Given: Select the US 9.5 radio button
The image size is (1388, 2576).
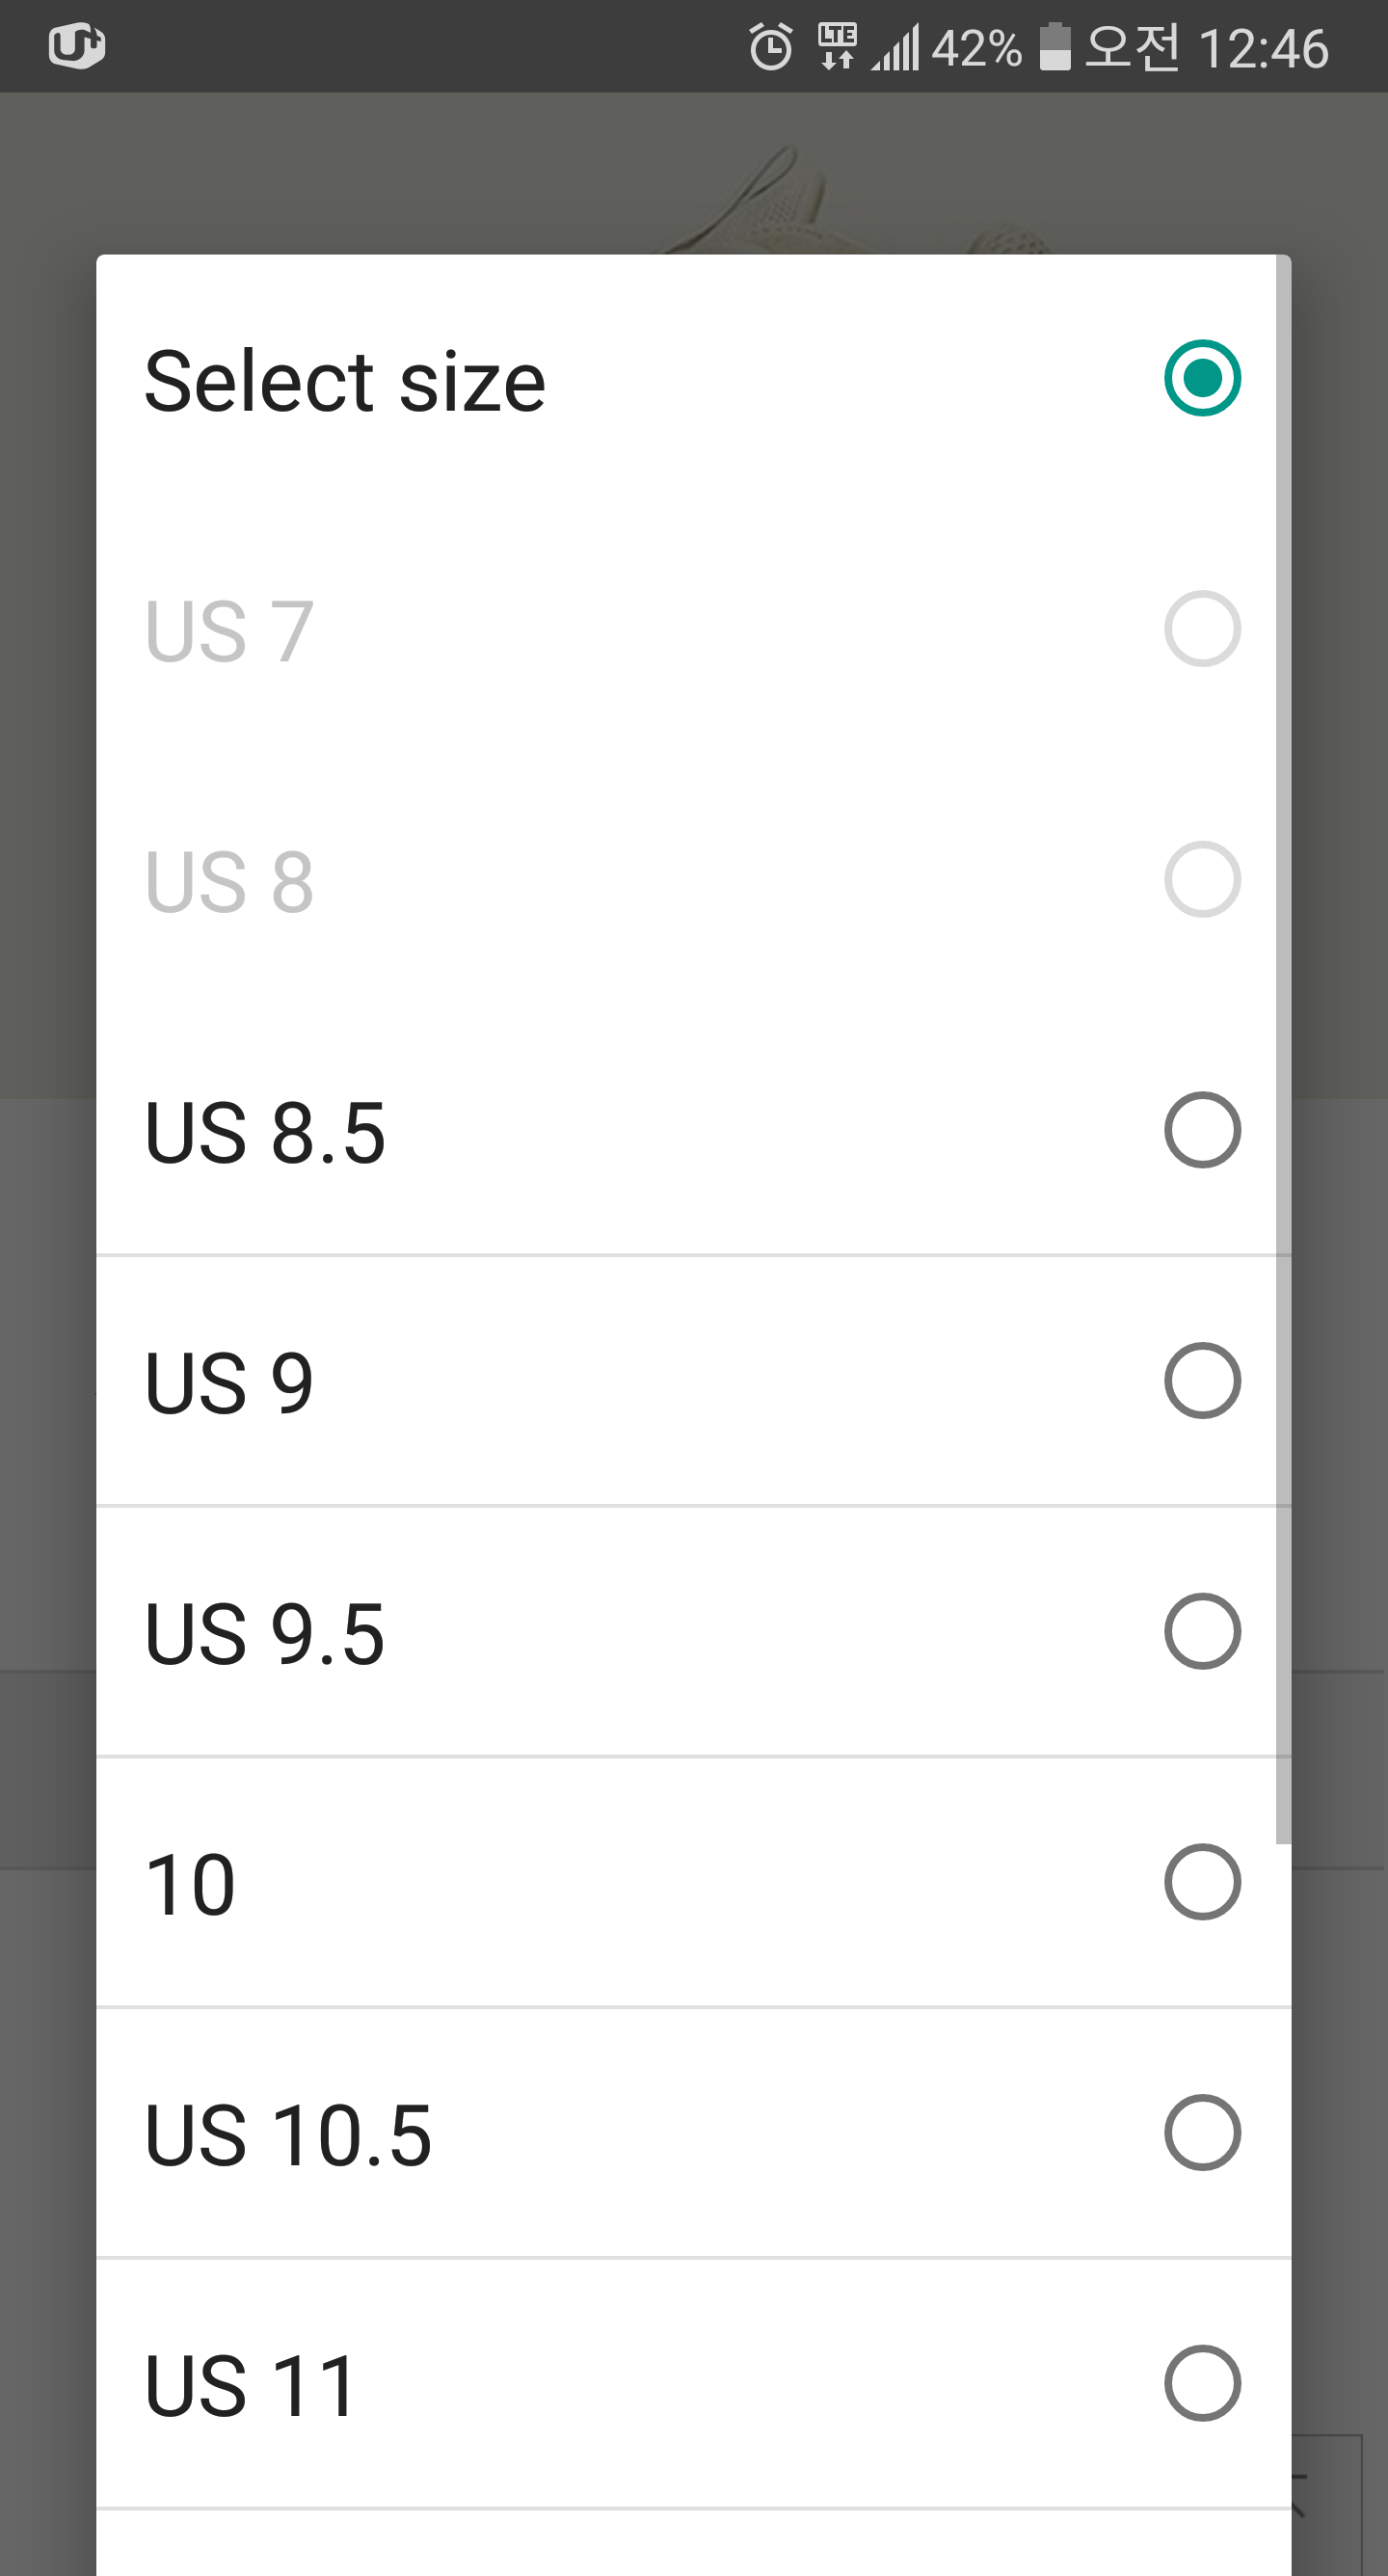Looking at the screenshot, I should 1202,1632.
